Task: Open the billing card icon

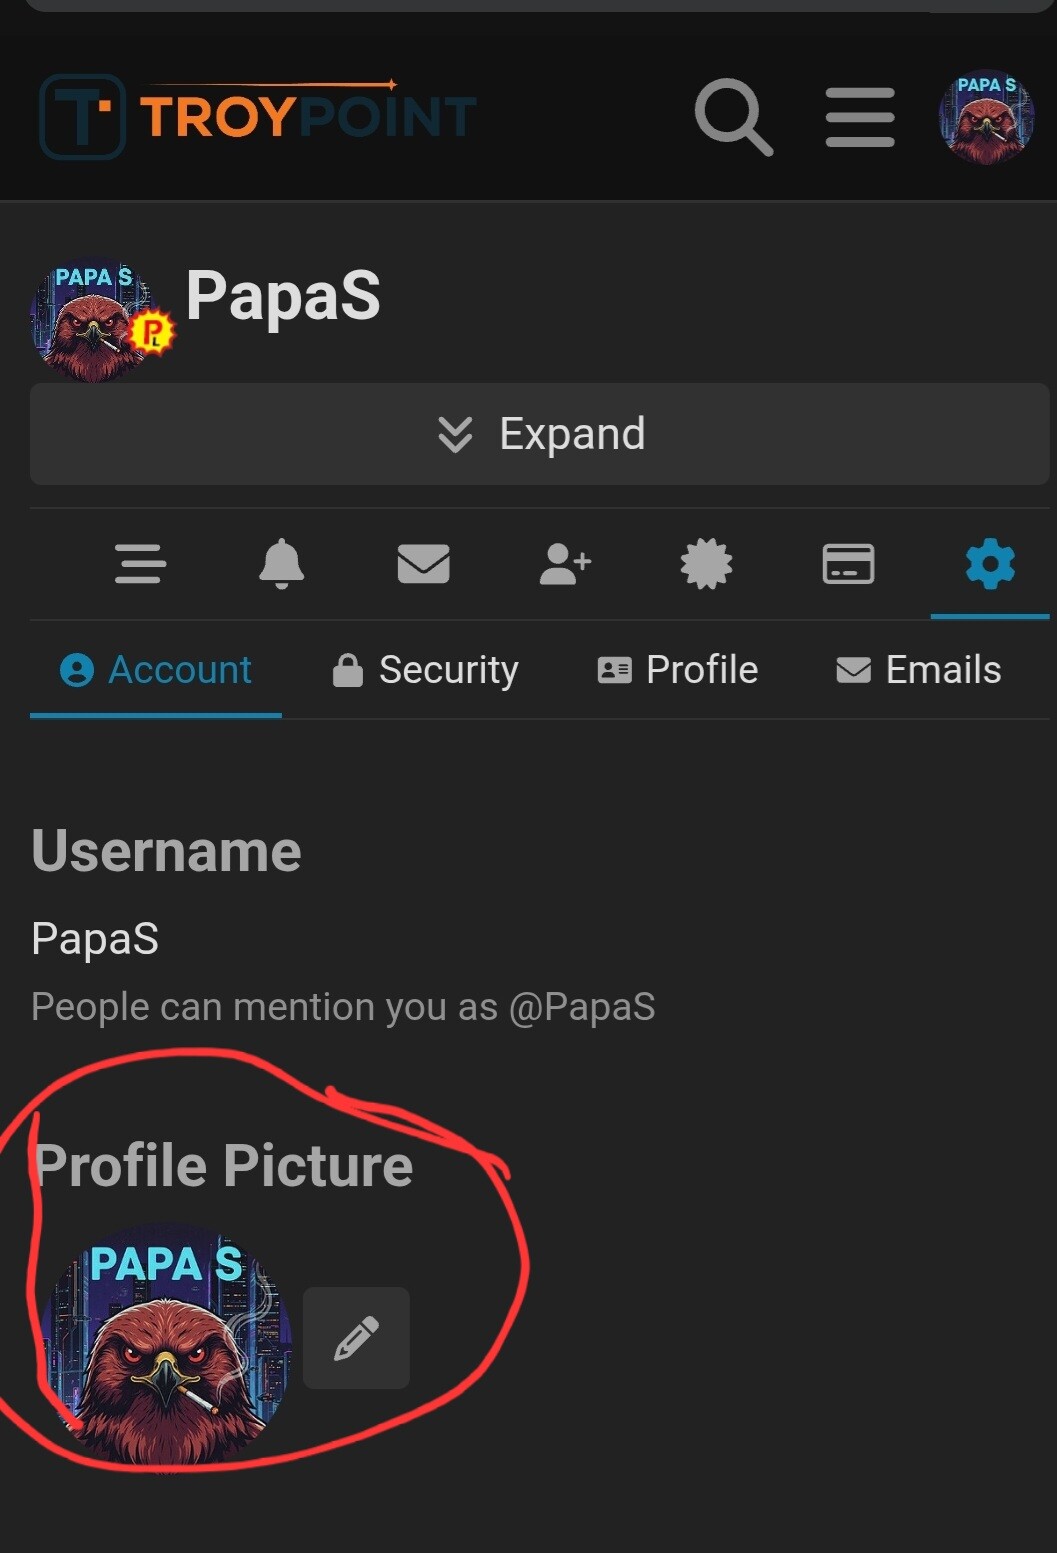Action: pos(848,564)
